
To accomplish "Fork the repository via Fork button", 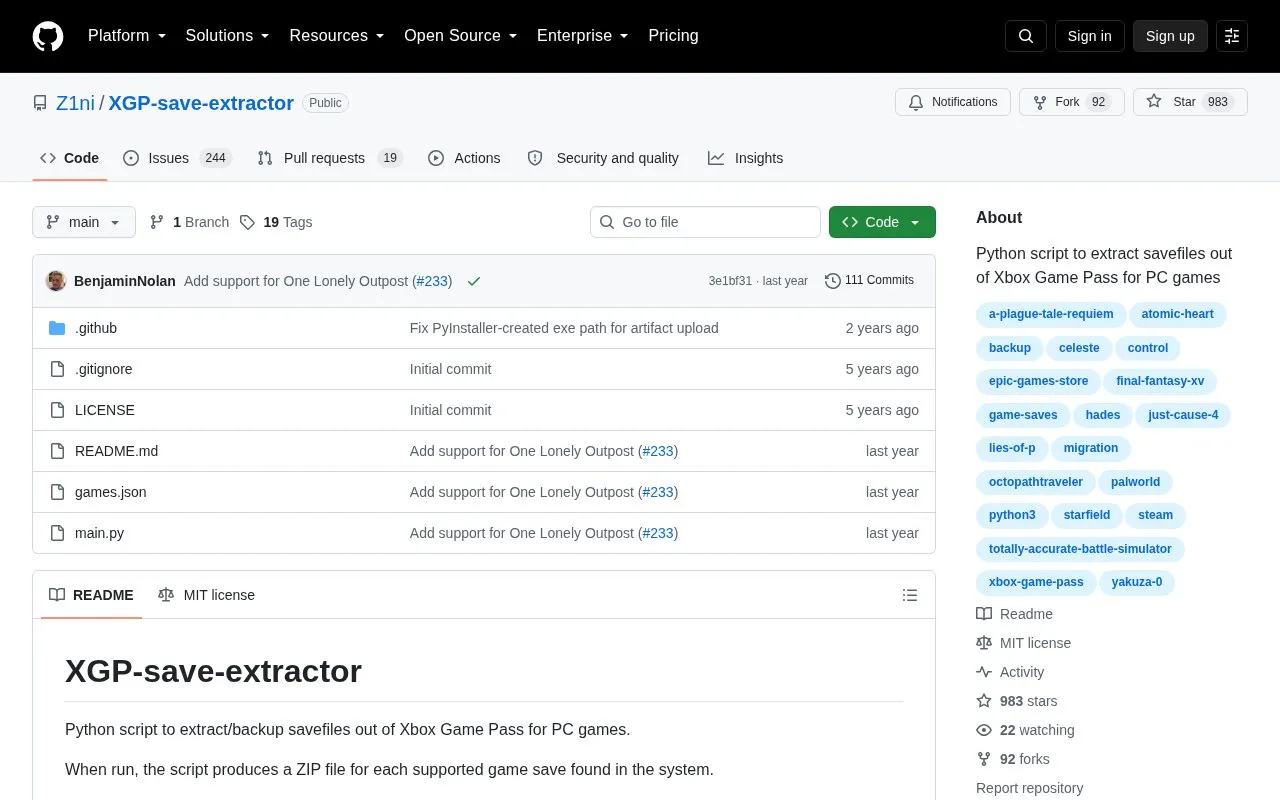I will (x=1072, y=102).
